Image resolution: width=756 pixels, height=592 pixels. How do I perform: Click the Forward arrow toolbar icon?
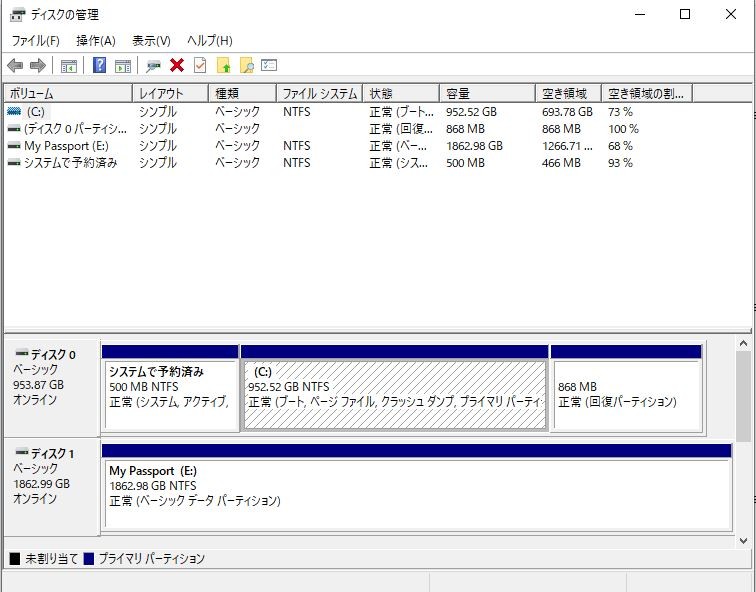(x=38, y=65)
